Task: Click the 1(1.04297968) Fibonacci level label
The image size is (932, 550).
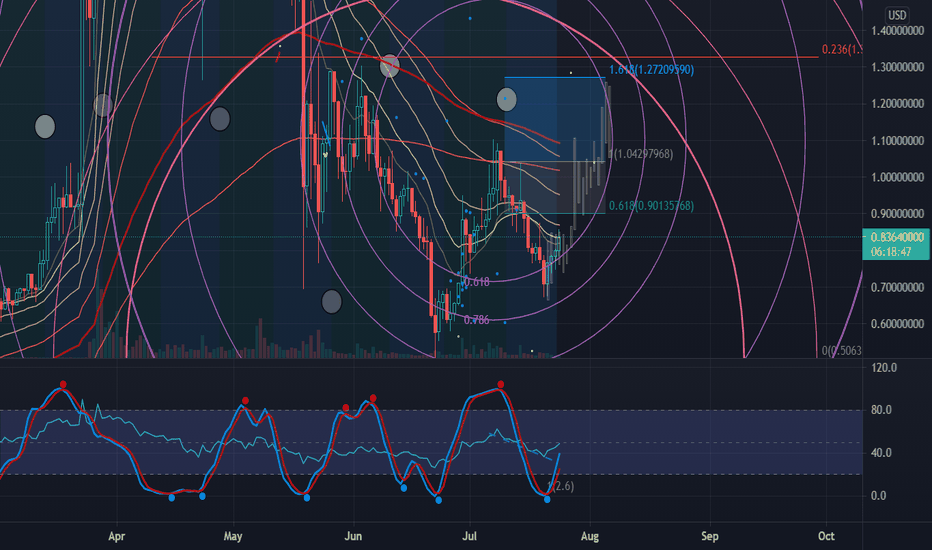Action: 641,154
